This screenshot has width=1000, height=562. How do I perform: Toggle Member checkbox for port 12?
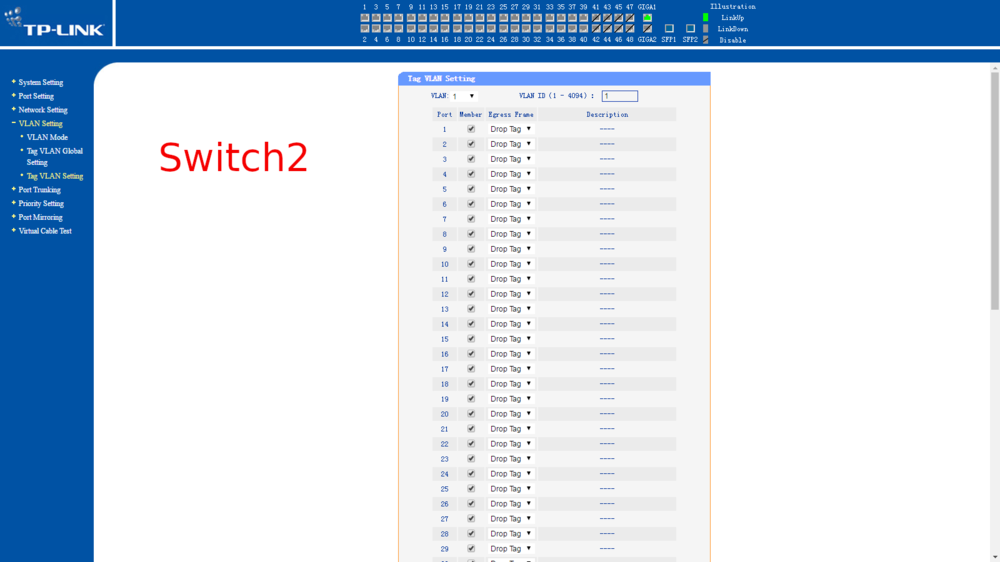(x=471, y=294)
